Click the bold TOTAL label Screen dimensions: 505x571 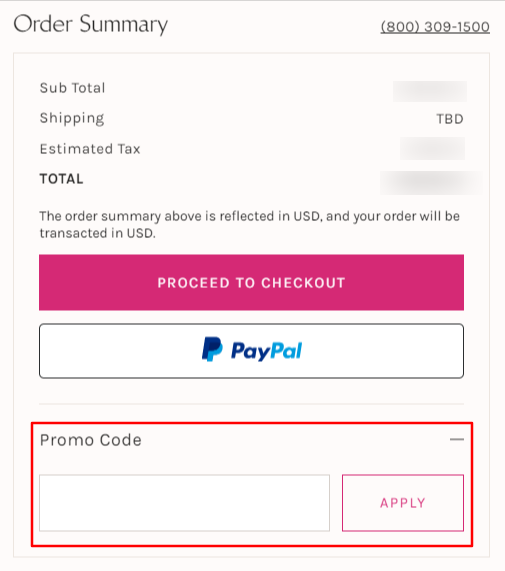click(x=61, y=179)
